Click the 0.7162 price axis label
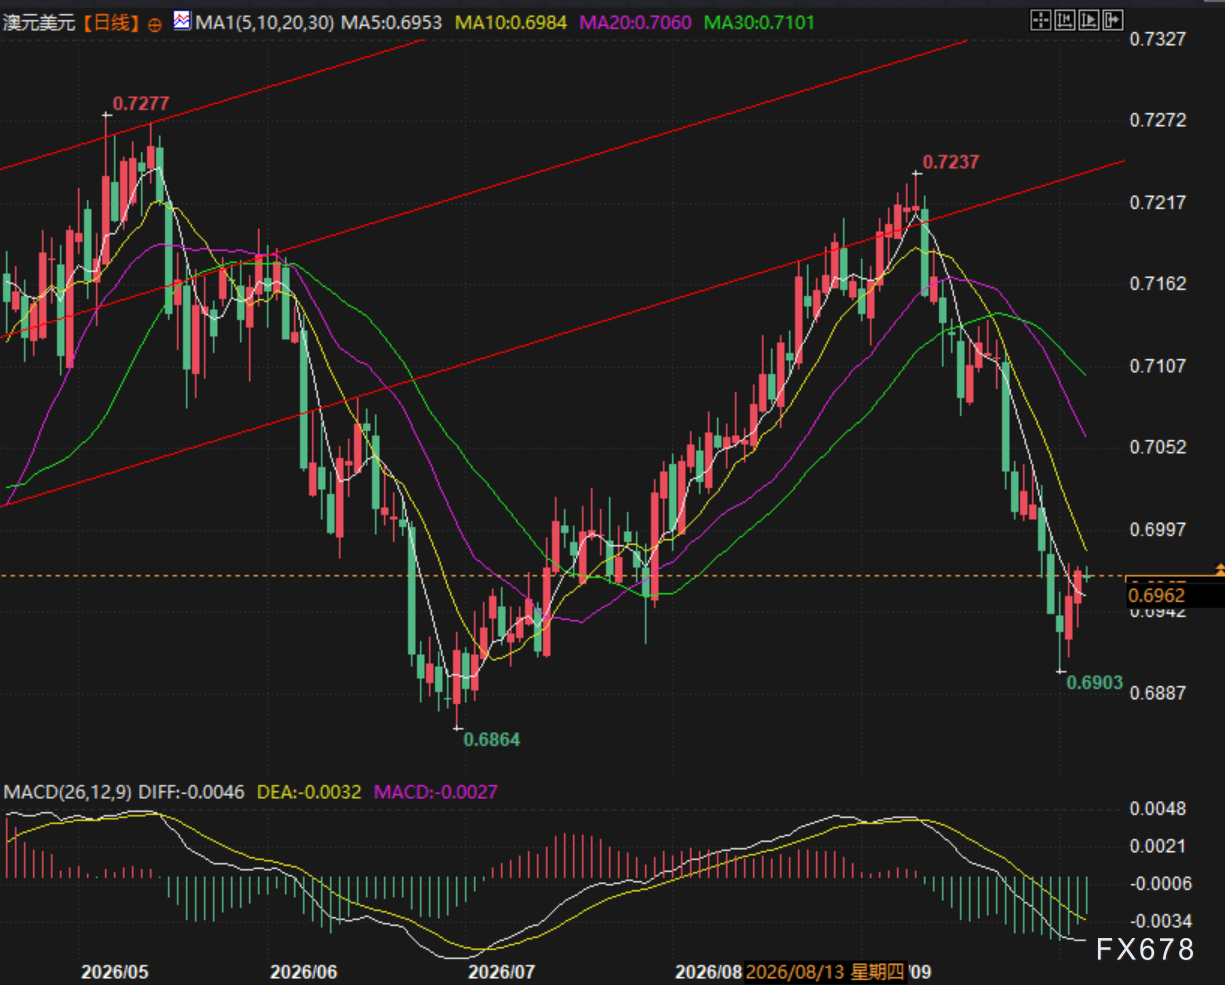This screenshot has height=985, width=1225. pos(1157,284)
